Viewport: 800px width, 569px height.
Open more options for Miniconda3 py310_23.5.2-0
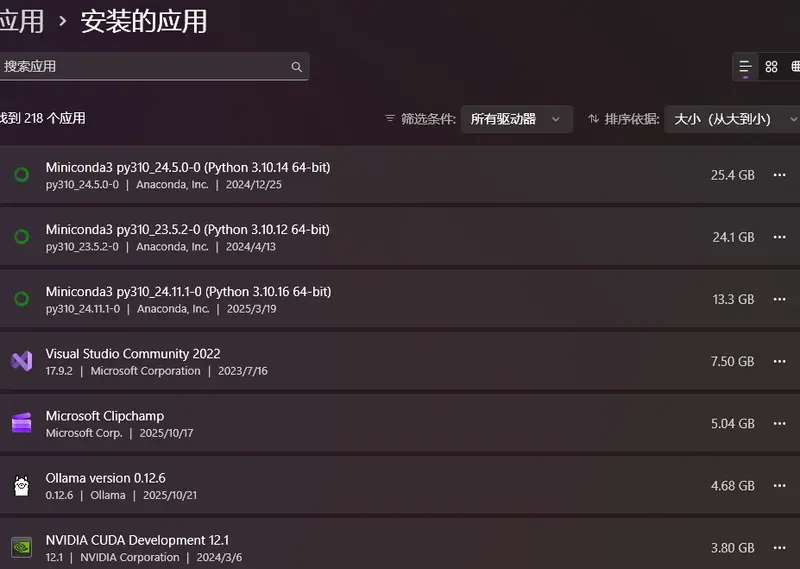tap(779, 237)
